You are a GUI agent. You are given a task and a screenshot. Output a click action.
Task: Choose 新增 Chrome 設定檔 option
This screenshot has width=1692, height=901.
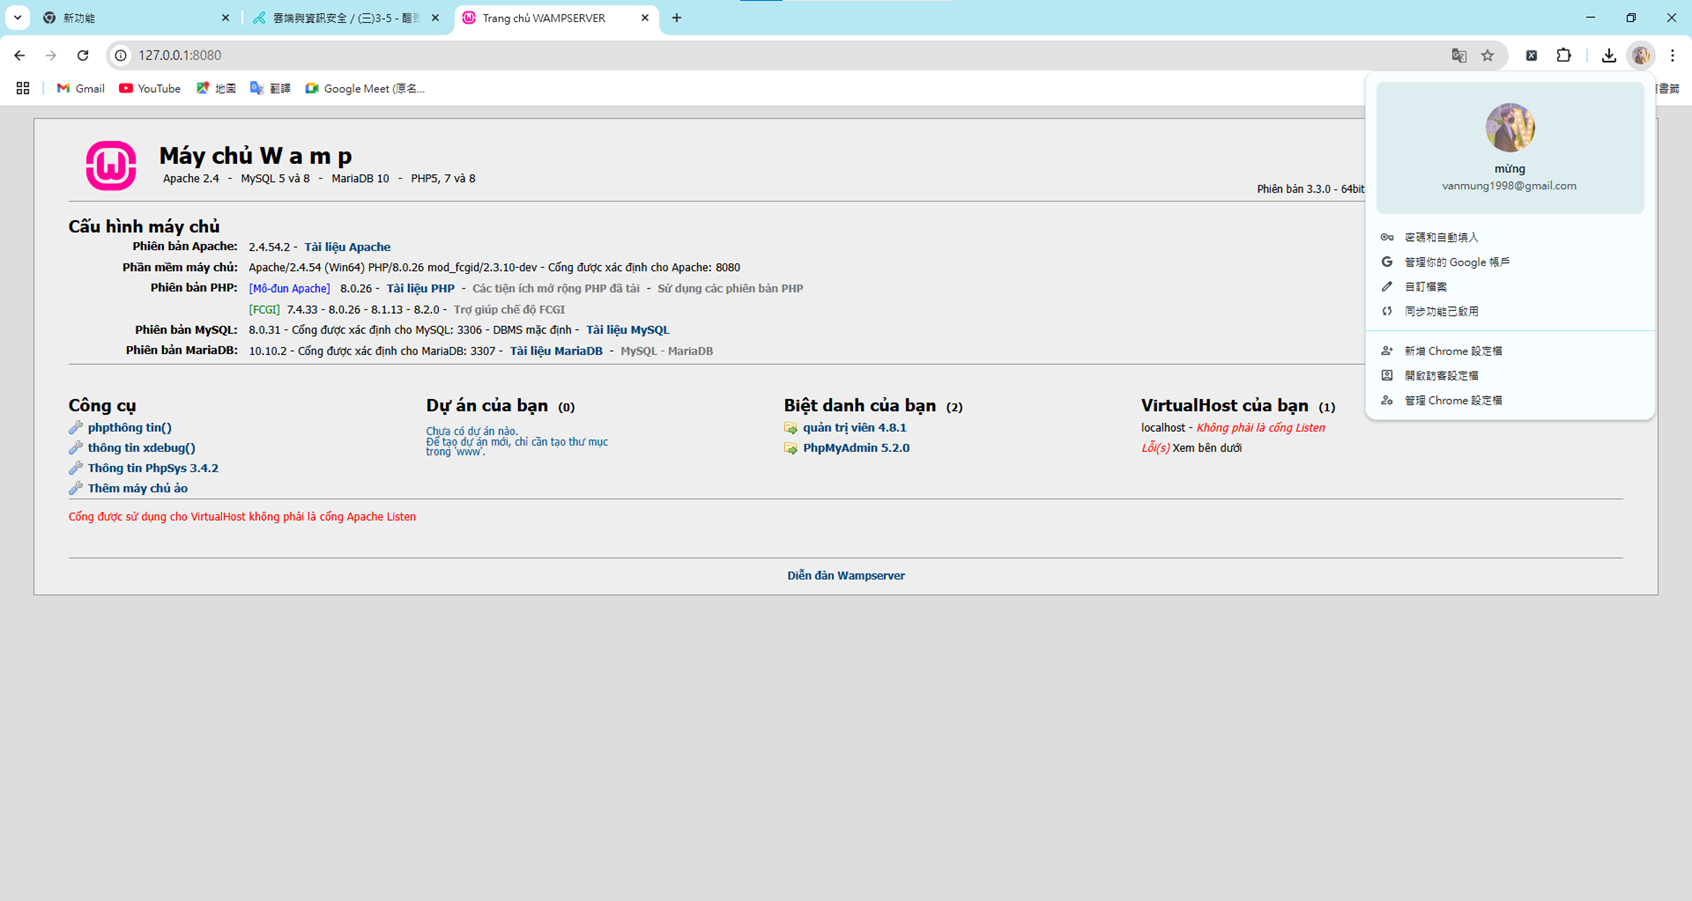pyautogui.click(x=1453, y=351)
